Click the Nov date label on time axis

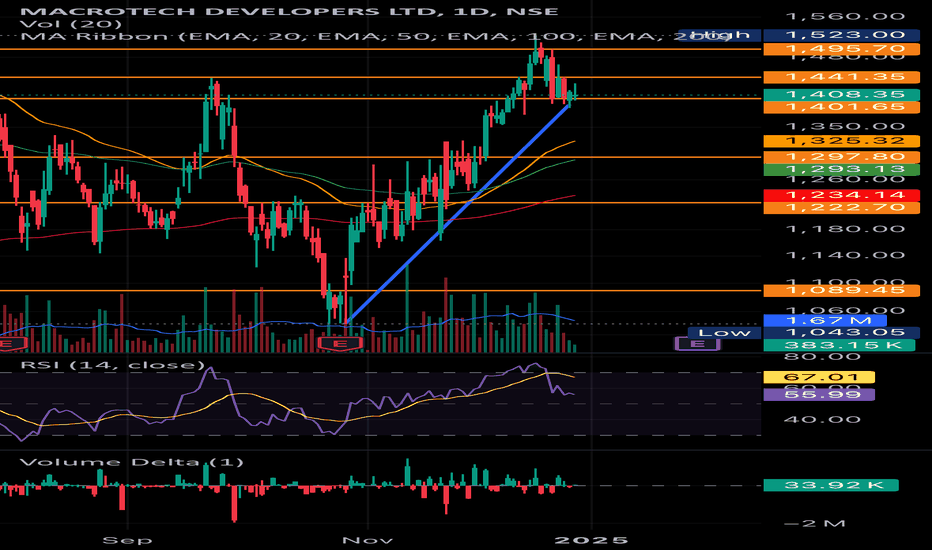(367, 540)
